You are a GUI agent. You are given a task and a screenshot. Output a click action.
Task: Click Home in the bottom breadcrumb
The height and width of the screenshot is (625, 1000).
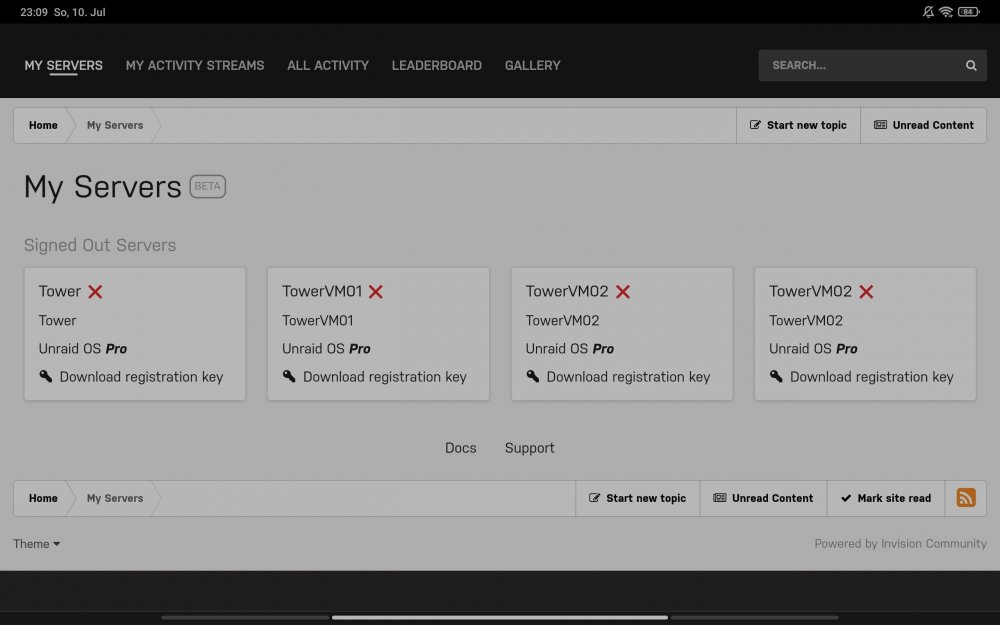coord(43,498)
